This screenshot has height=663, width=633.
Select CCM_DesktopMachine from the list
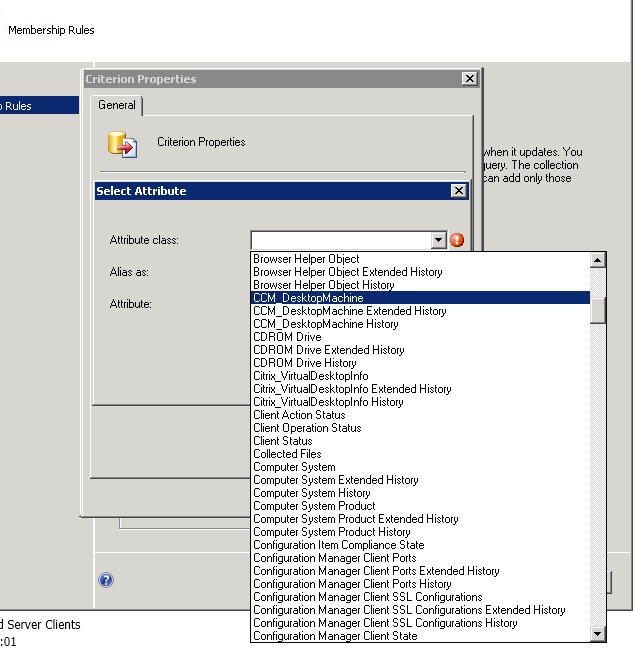click(308, 298)
